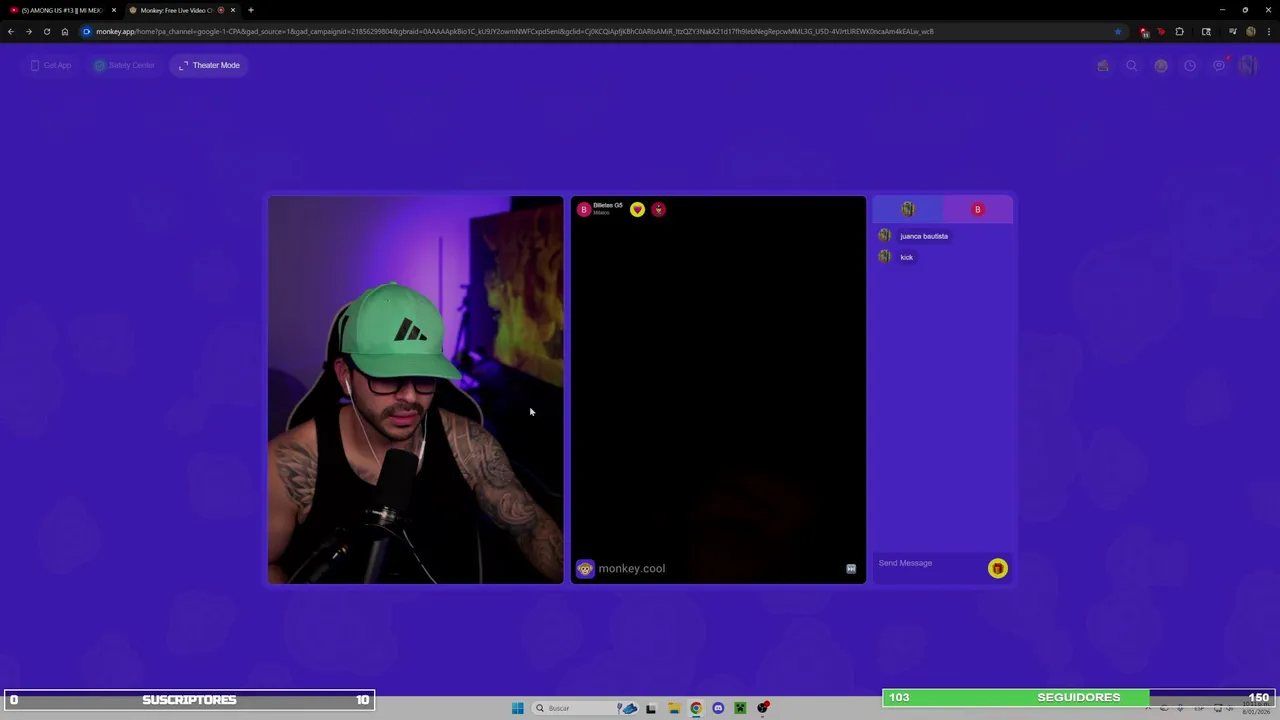
Task: Open the red tag extension icon
Action: (1161, 31)
